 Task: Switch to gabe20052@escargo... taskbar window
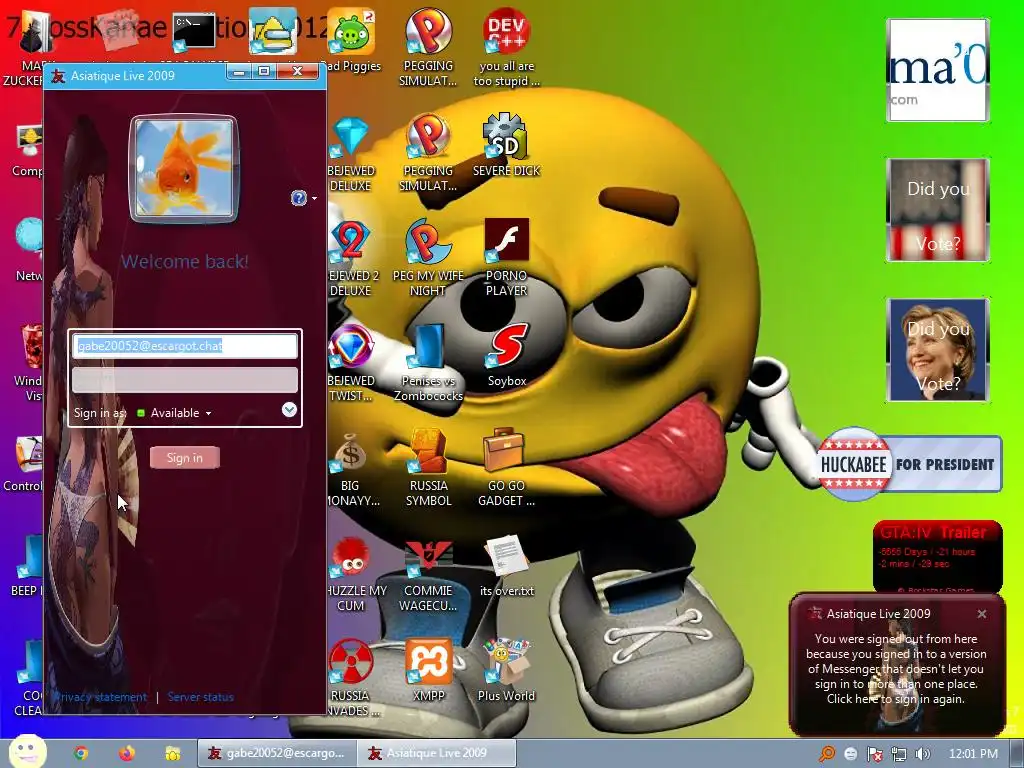[277, 753]
